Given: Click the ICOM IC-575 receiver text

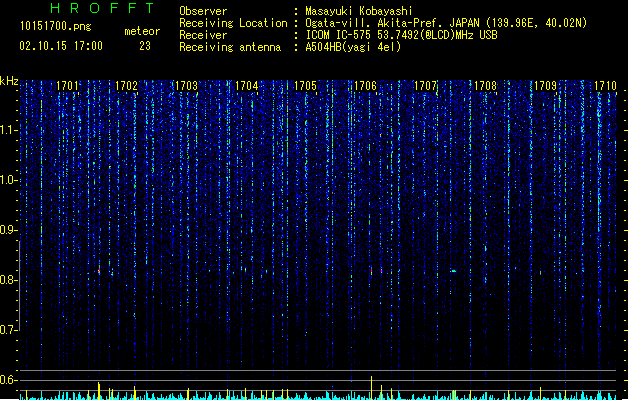Looking at the screenshot, I should click(401, 35).
